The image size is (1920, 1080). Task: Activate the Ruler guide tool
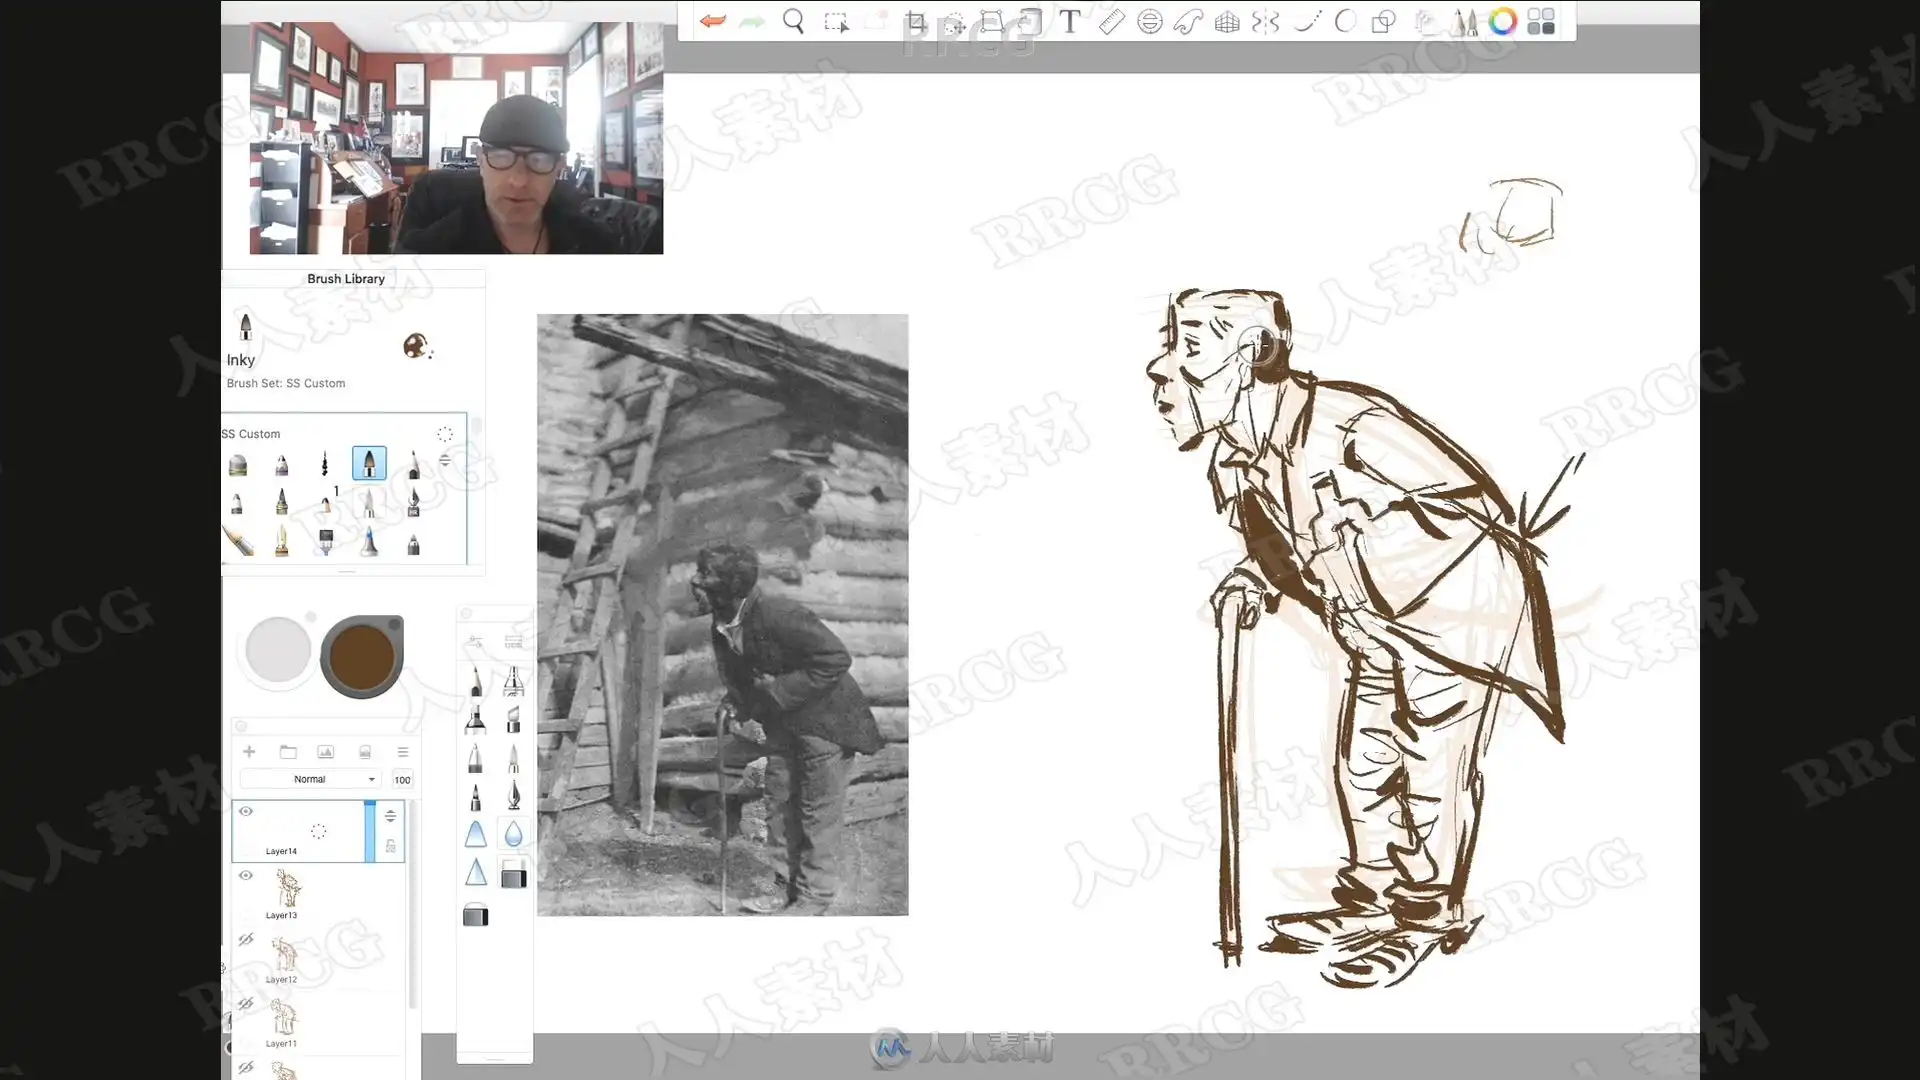click(x=1111, y=21)
